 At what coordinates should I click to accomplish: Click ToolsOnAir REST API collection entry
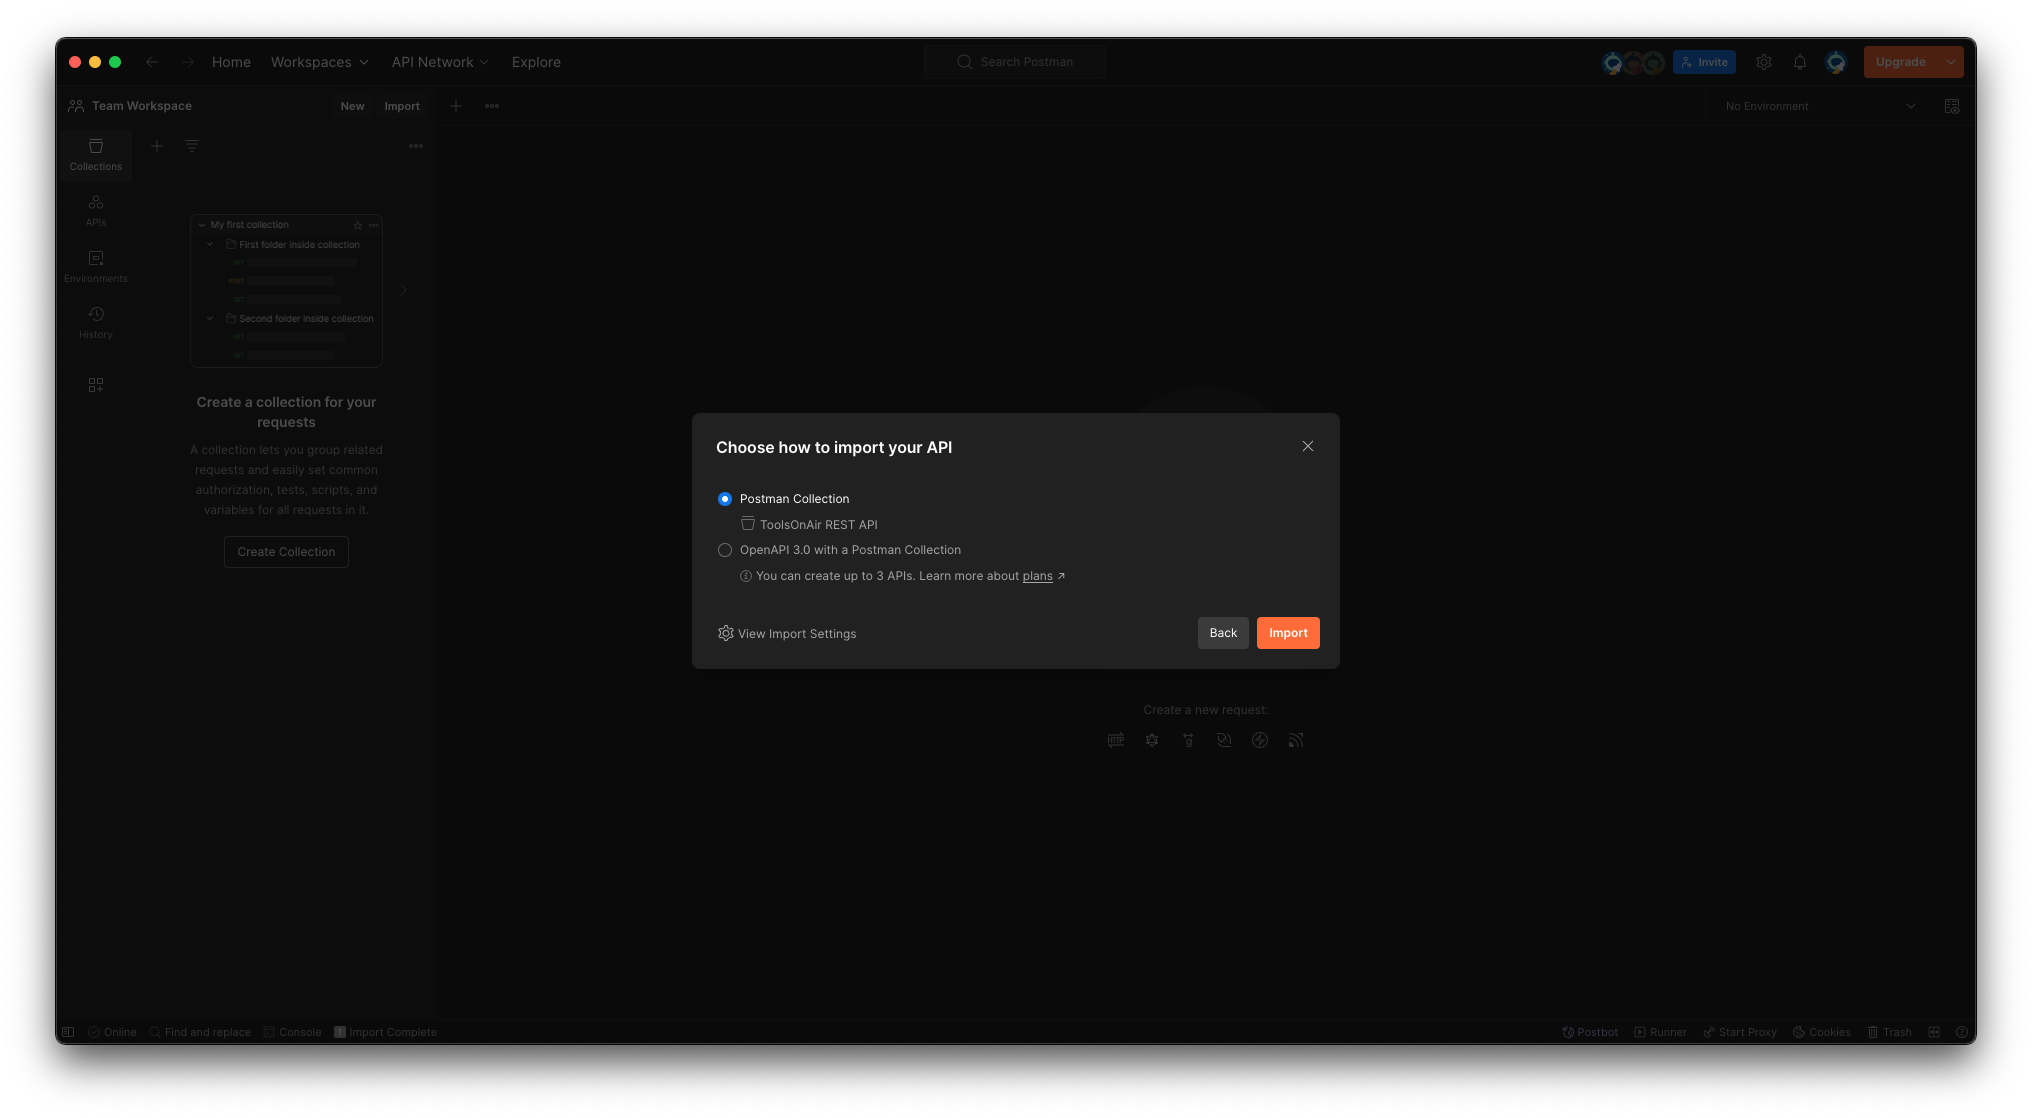click(x=809, y=525)
